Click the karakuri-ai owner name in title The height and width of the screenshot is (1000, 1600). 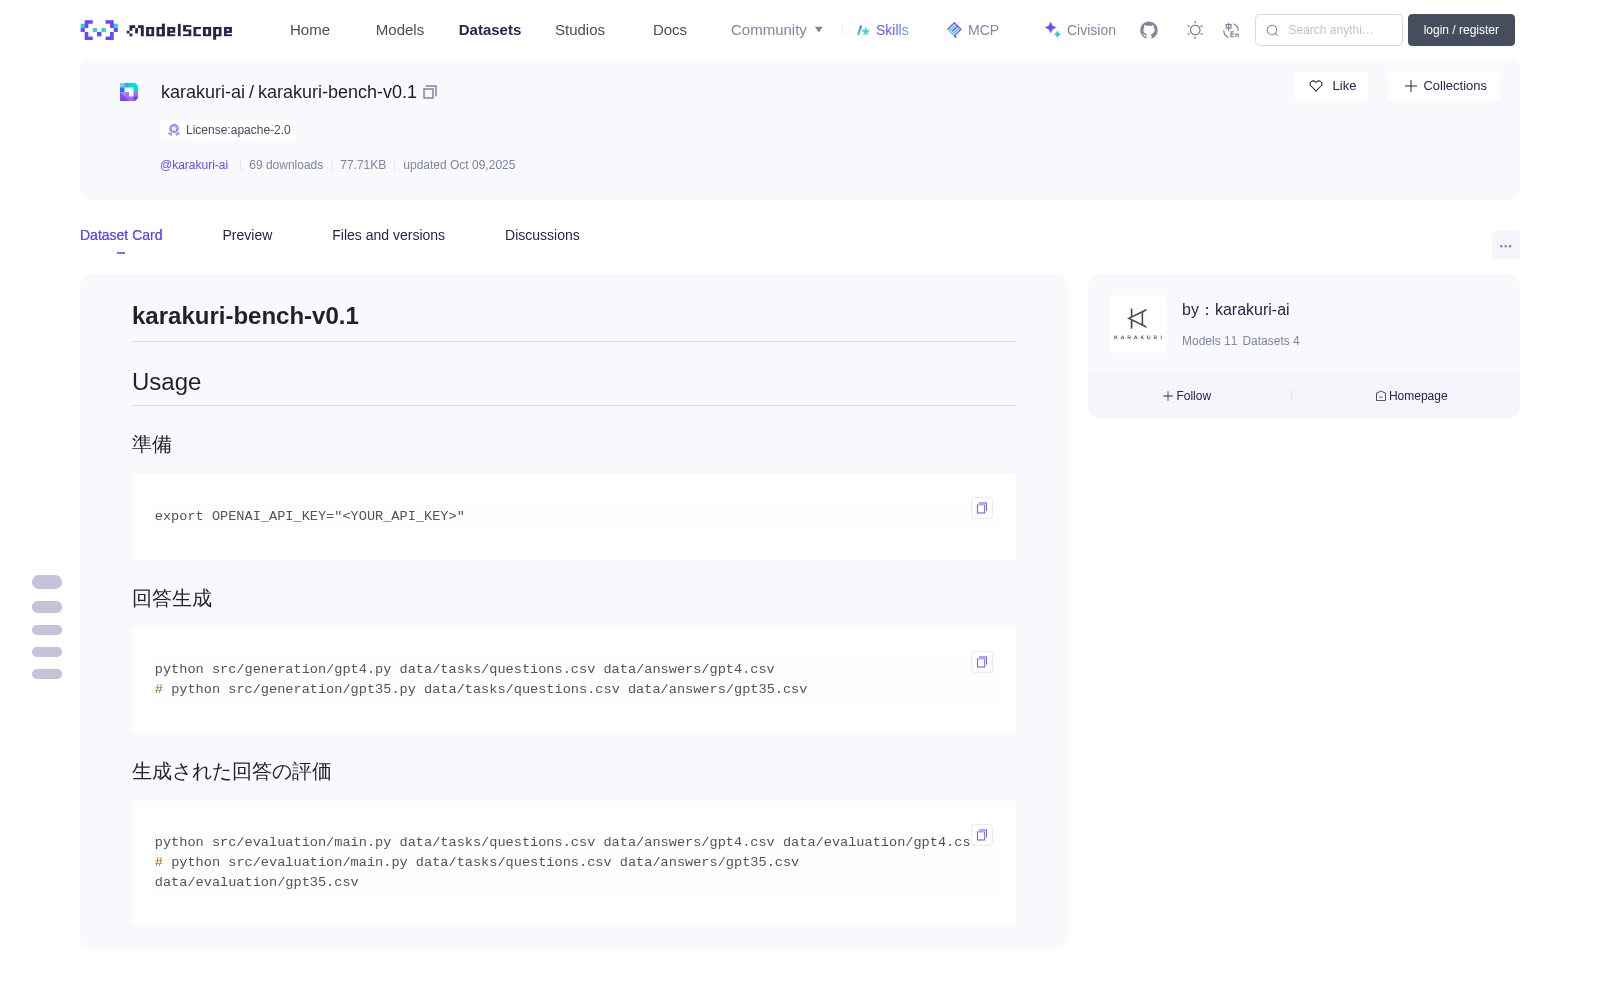(x=203, y=92)
